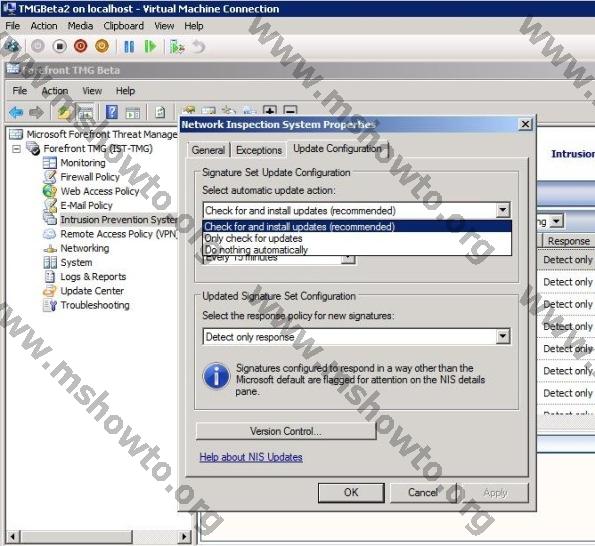Click the Snapshot icon in VM toolbar
The image size is (595, 546).
coord(177,47)
